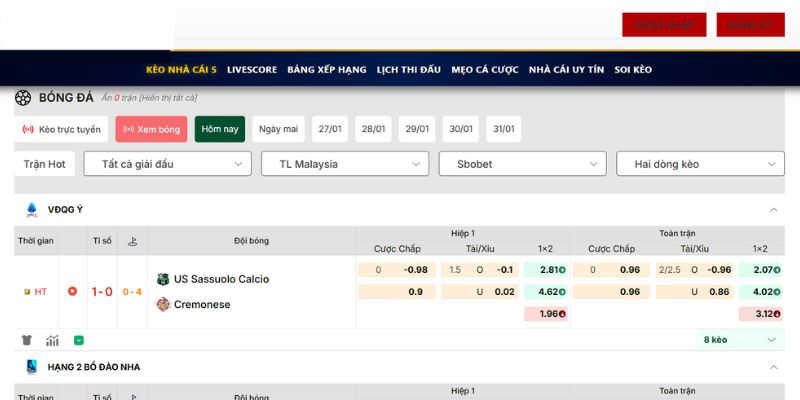Open the Tất cả giải đấu dropdown
800x400 pixels.
tap(167, 164)
